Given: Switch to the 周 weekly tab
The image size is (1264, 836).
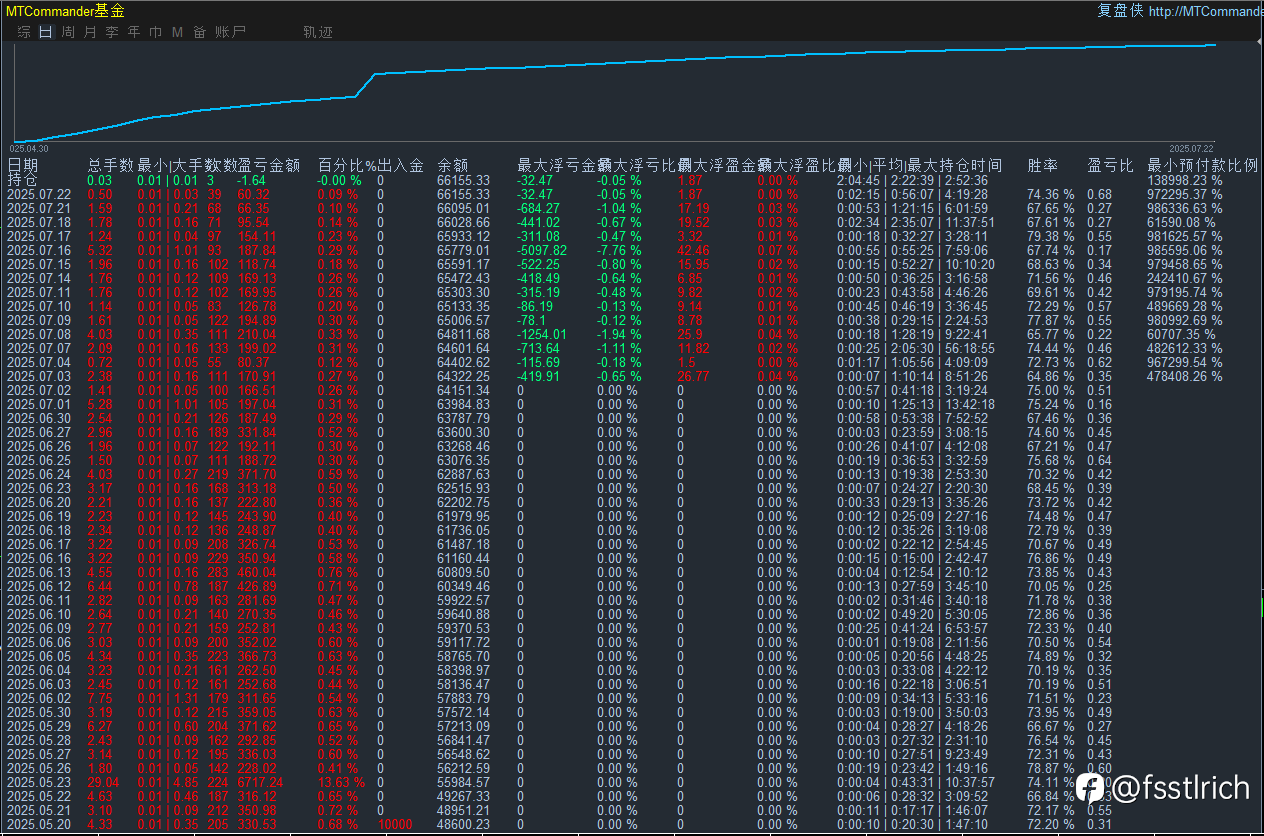Looking at the screenshot, I should coord(68,32).
